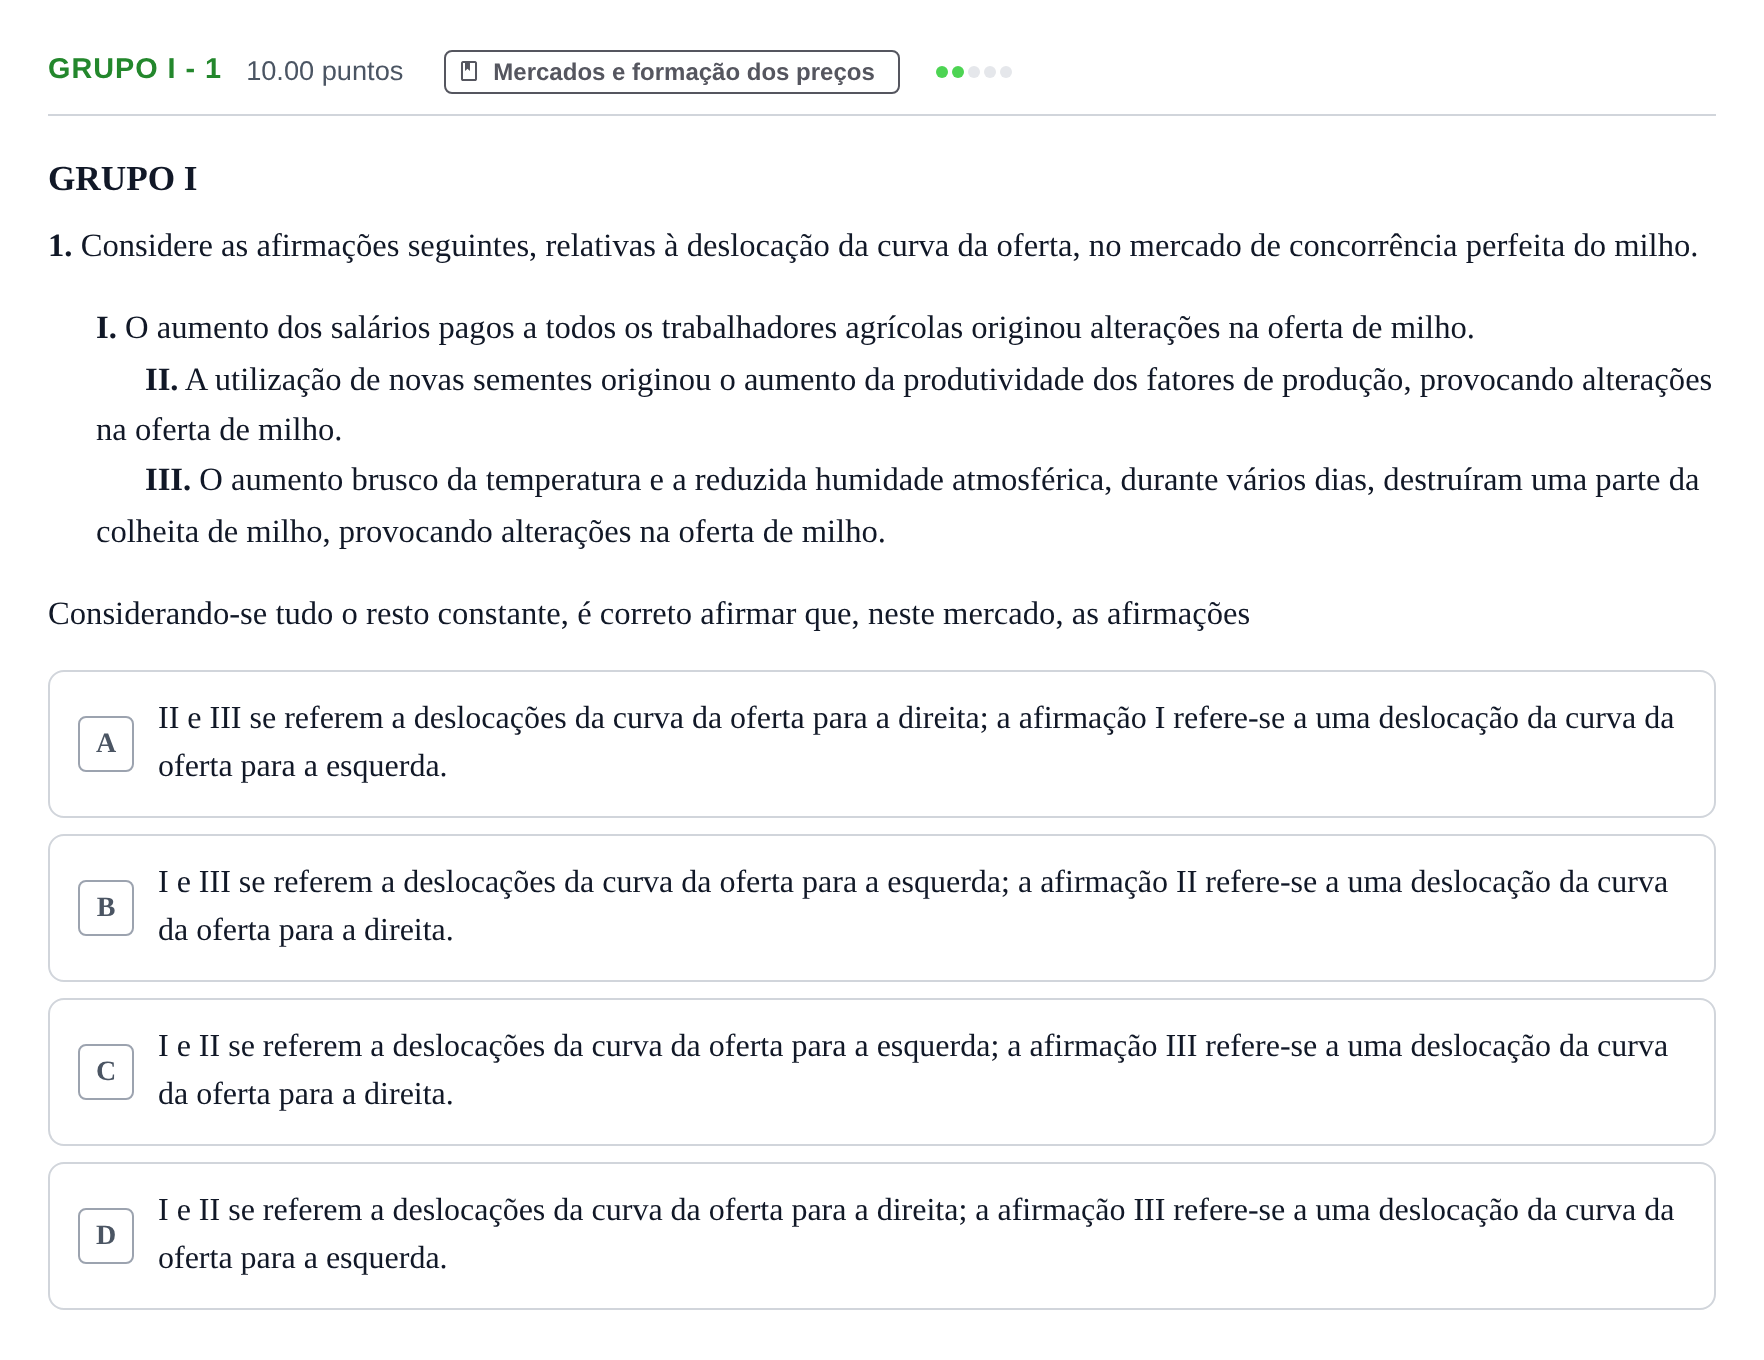The height and width of the screenshot is (1360, 1764).
Task: Open the Mercados e formação dos preços tag
Action: pyautogui.click(x=671, y=72)
